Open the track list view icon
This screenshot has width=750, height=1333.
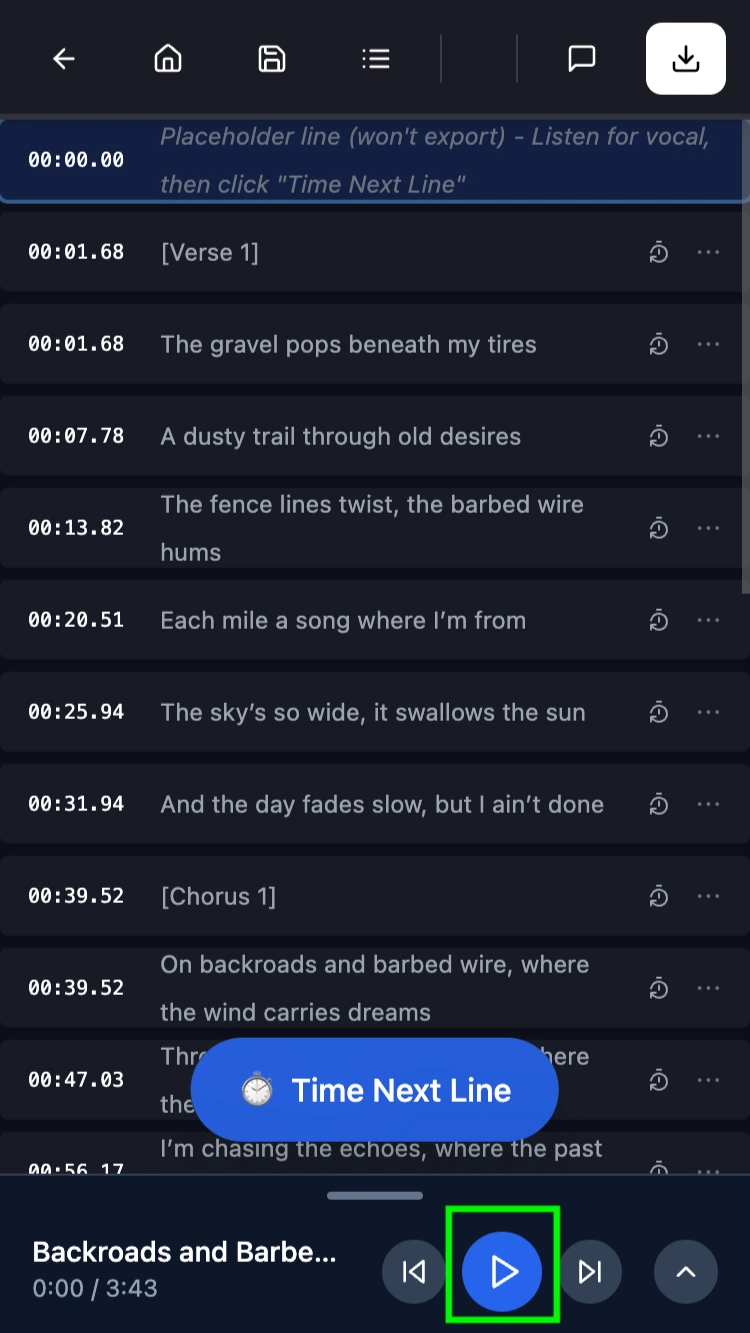tap(375, 59)
